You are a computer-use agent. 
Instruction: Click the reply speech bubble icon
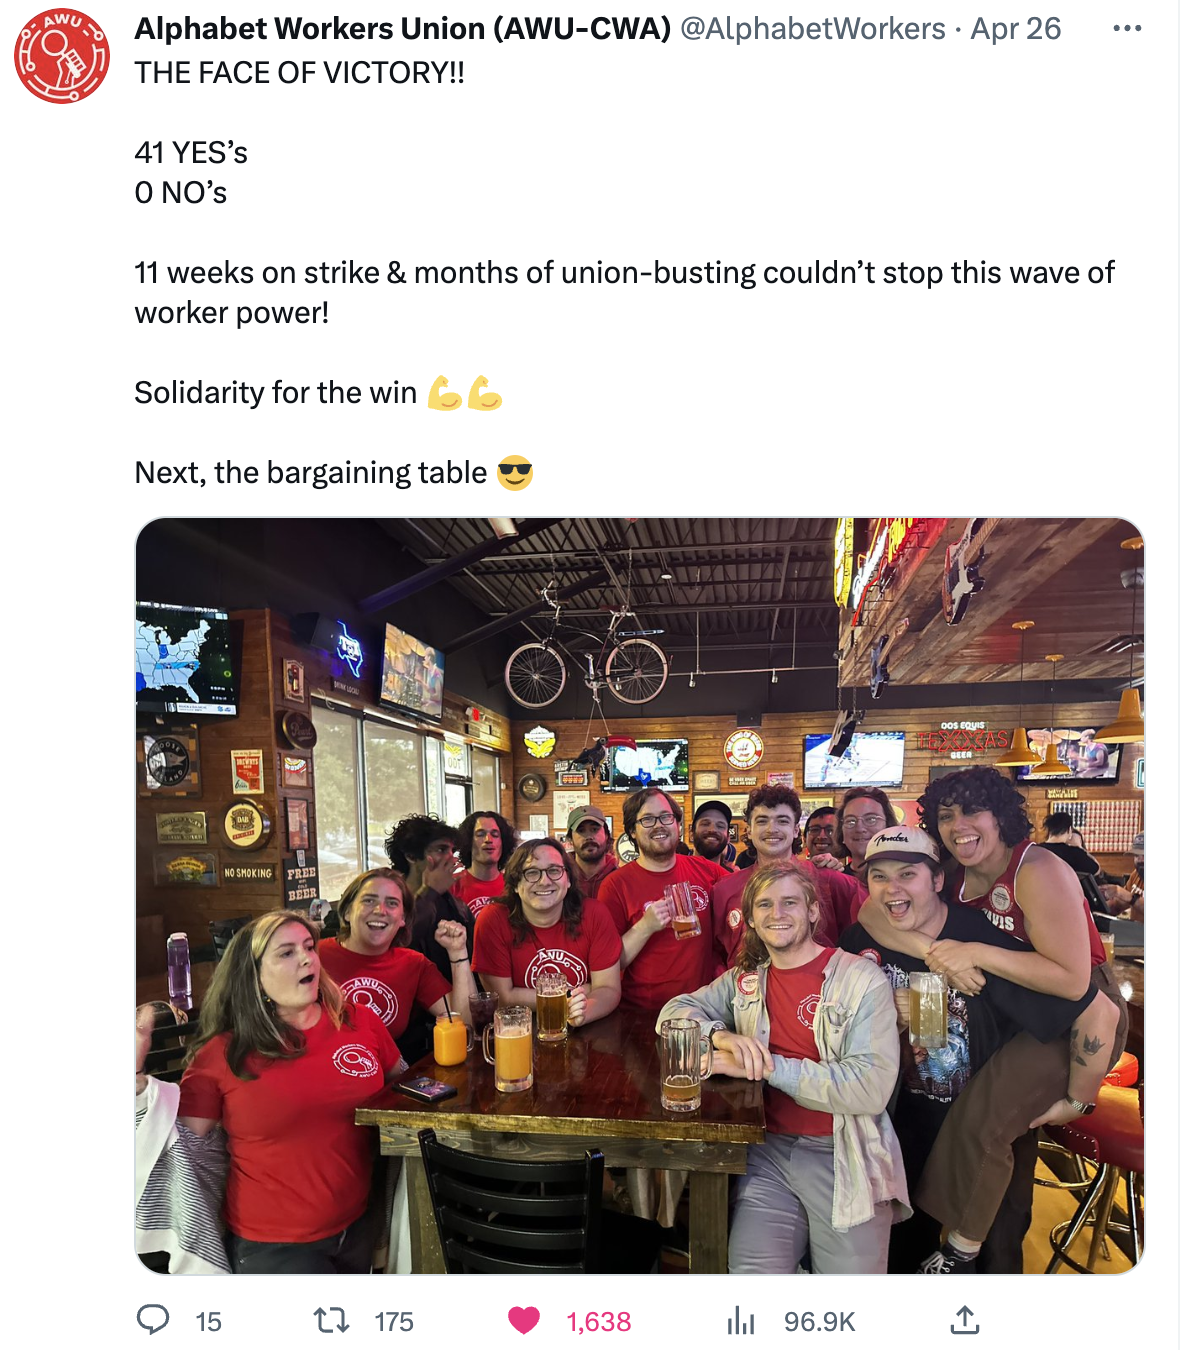point(153,1320)
